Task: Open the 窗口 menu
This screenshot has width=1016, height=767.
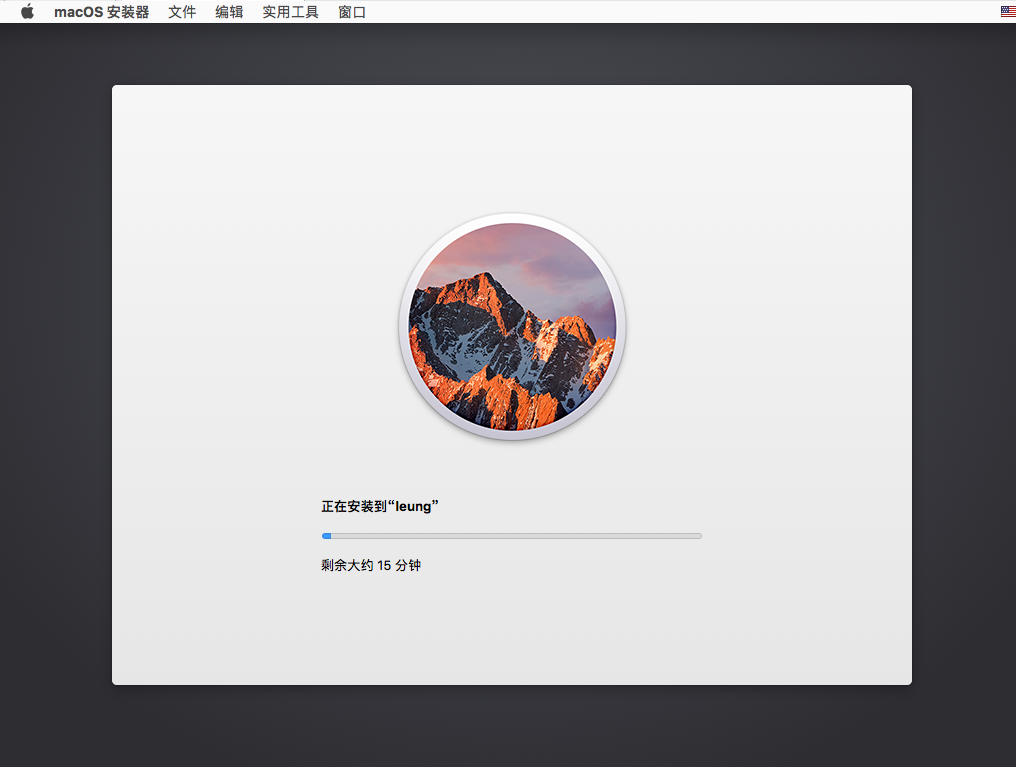Action: (352, 12)
